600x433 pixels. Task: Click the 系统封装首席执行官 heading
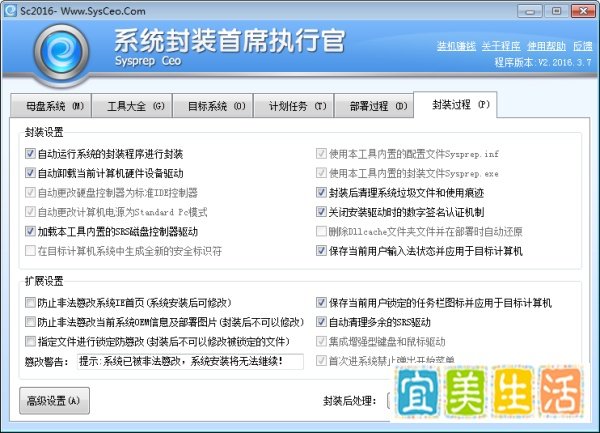coord(230,41)
